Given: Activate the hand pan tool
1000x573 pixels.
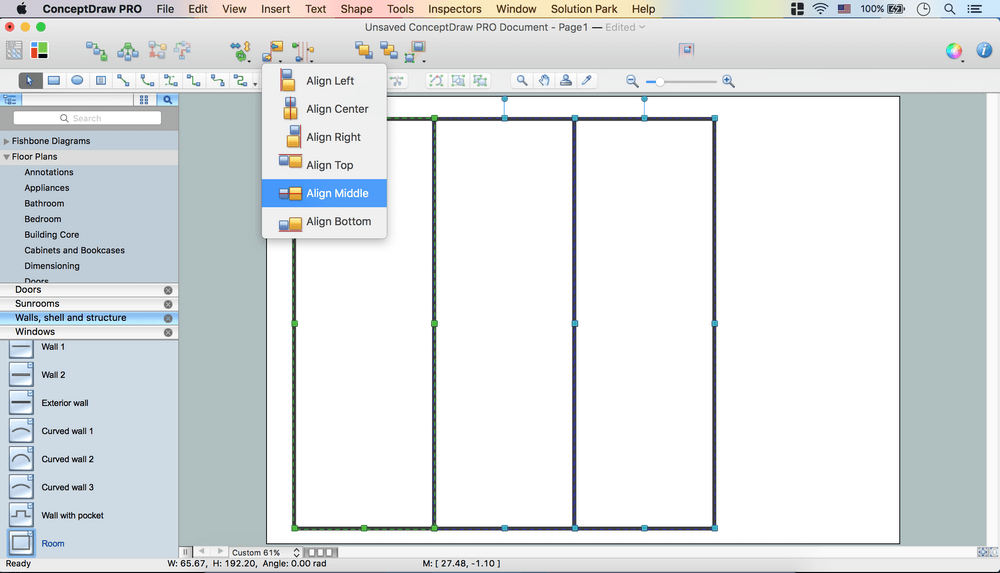Looking at the screenshot, I should [x=544, y=81].
